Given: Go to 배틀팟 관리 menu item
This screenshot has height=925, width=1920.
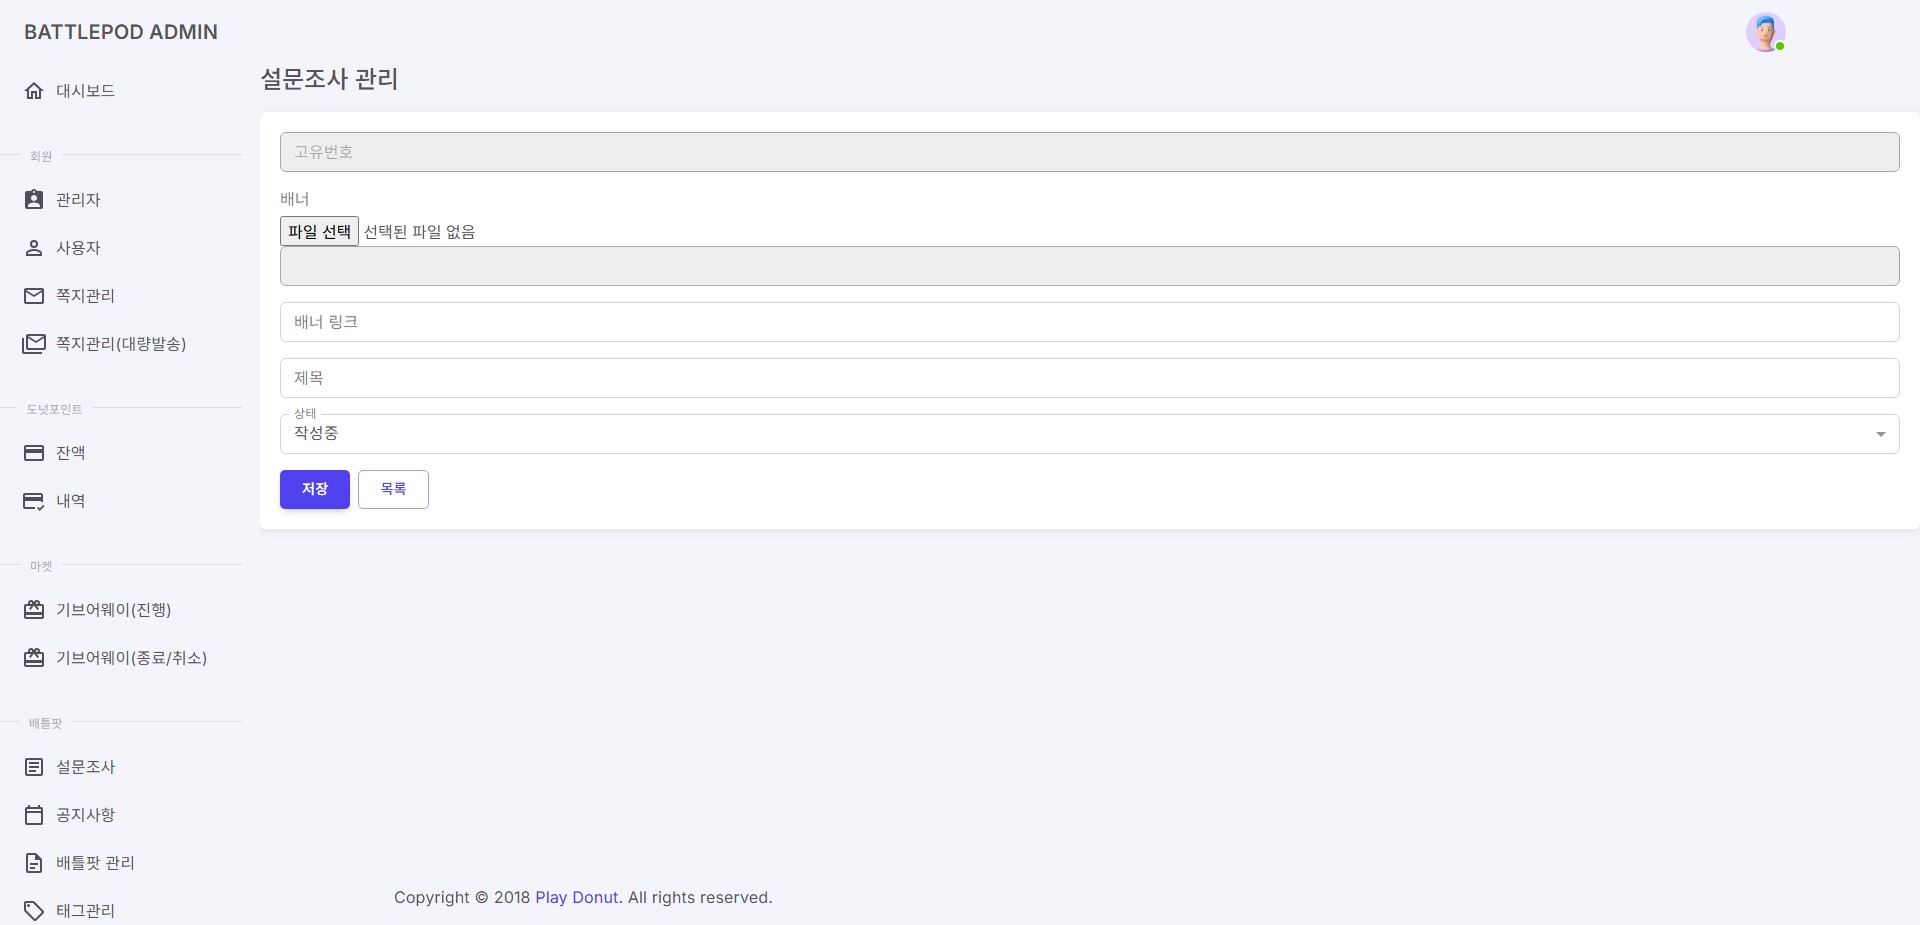Looking at the screenshot, I should tap(95, 863).
